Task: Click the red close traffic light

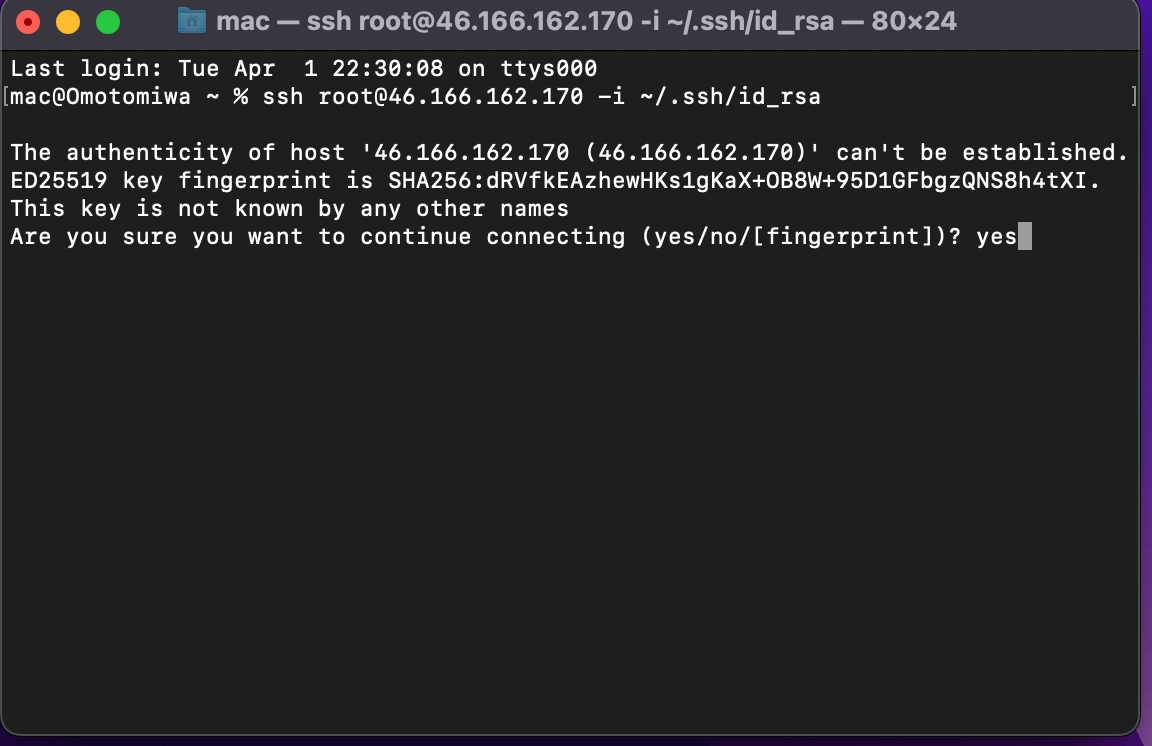Action: pyautogui.click(x=26, y=19)
